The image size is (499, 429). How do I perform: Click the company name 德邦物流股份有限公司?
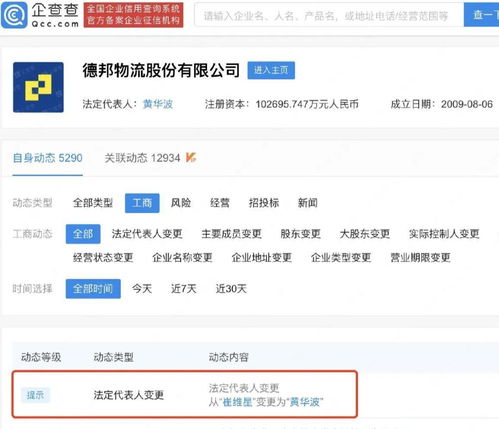point(161,70)
